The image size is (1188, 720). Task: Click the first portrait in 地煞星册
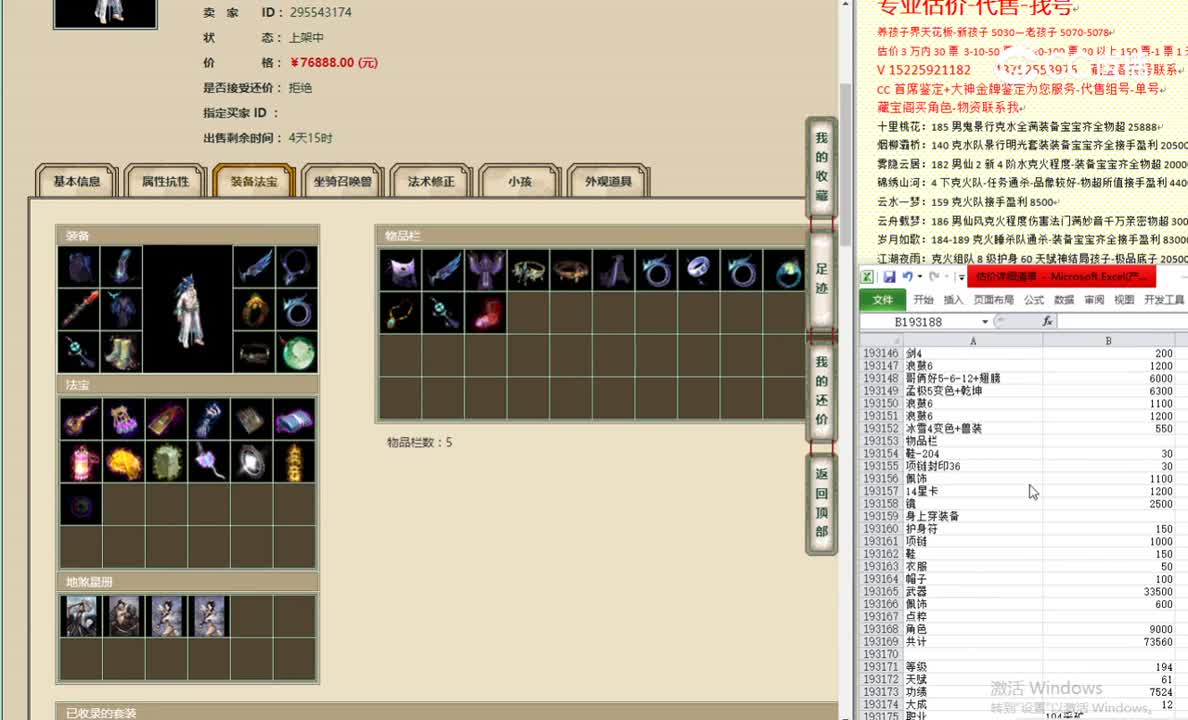point(80,616)
